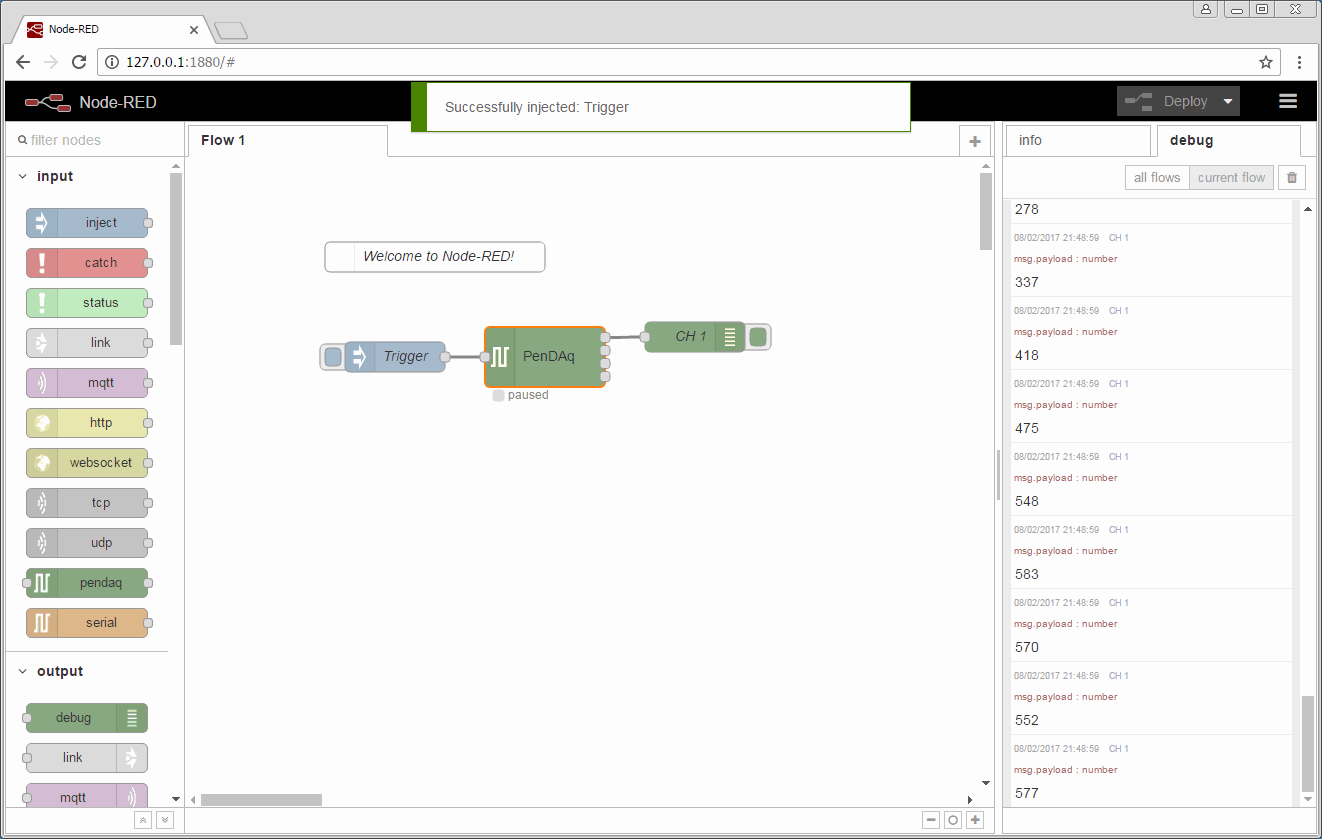Screen dimensions: 1322x839
Task: Click the browser address bar
Action: tap(690, 62)
